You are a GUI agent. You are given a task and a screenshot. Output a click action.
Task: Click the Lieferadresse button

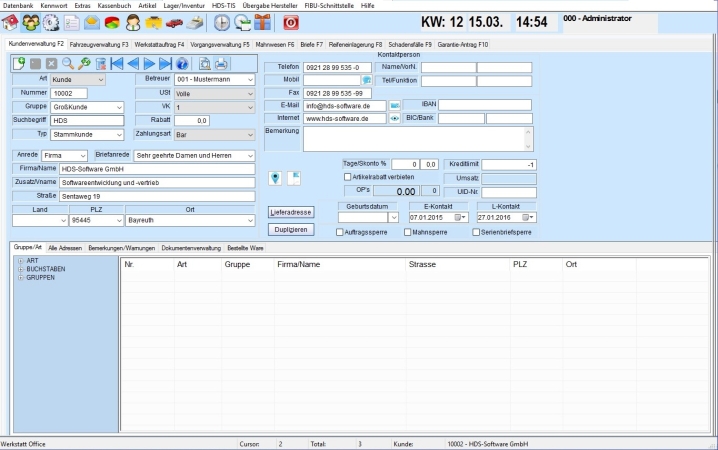[x=292, y=212]
